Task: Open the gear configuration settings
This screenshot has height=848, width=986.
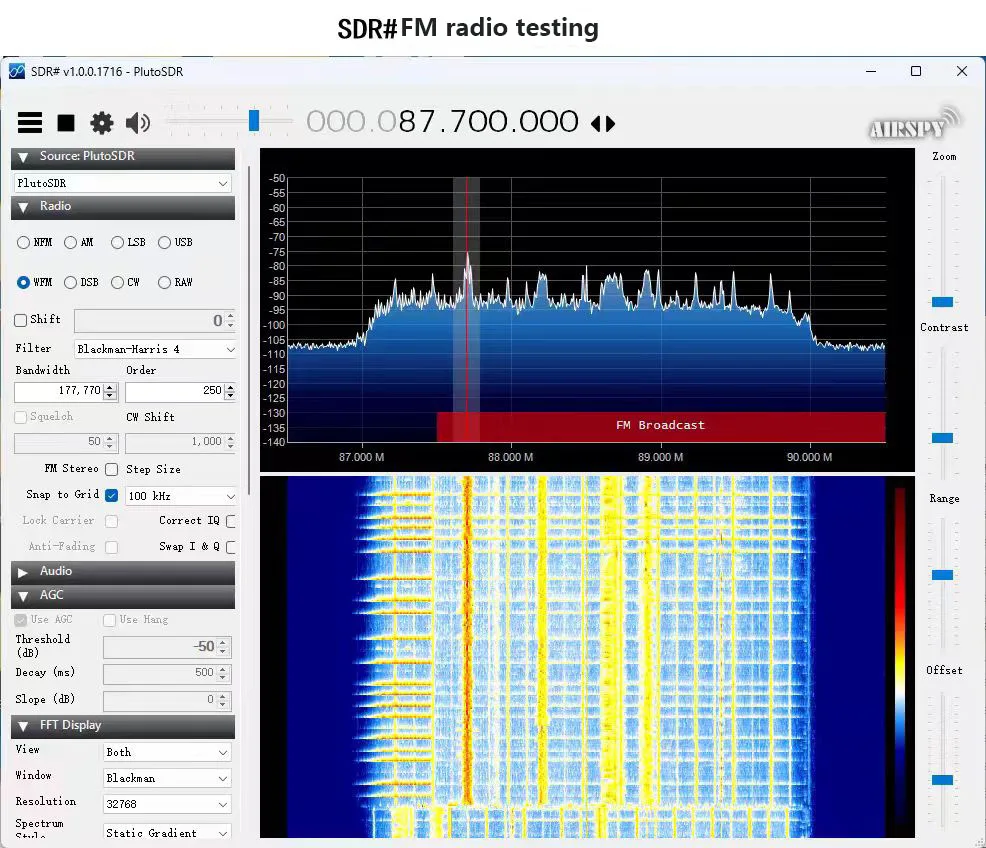Action: (102, 123)
